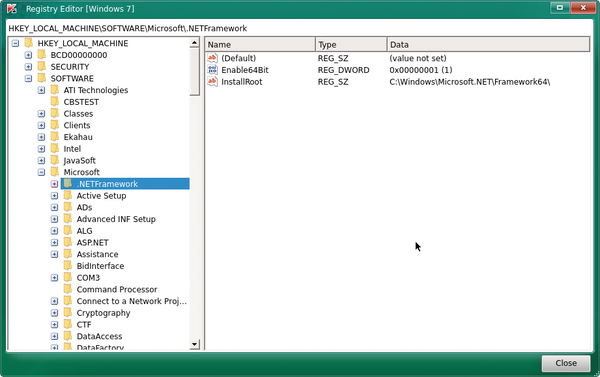This screenshot has width=600, height=377.
Task: Click the Classes folder icon
Action: coord(55,113)
